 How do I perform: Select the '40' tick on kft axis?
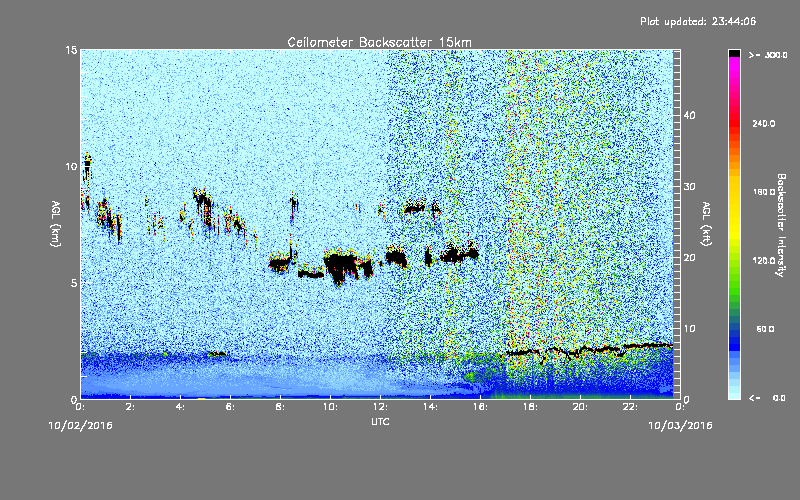click(x=689, y=115)
